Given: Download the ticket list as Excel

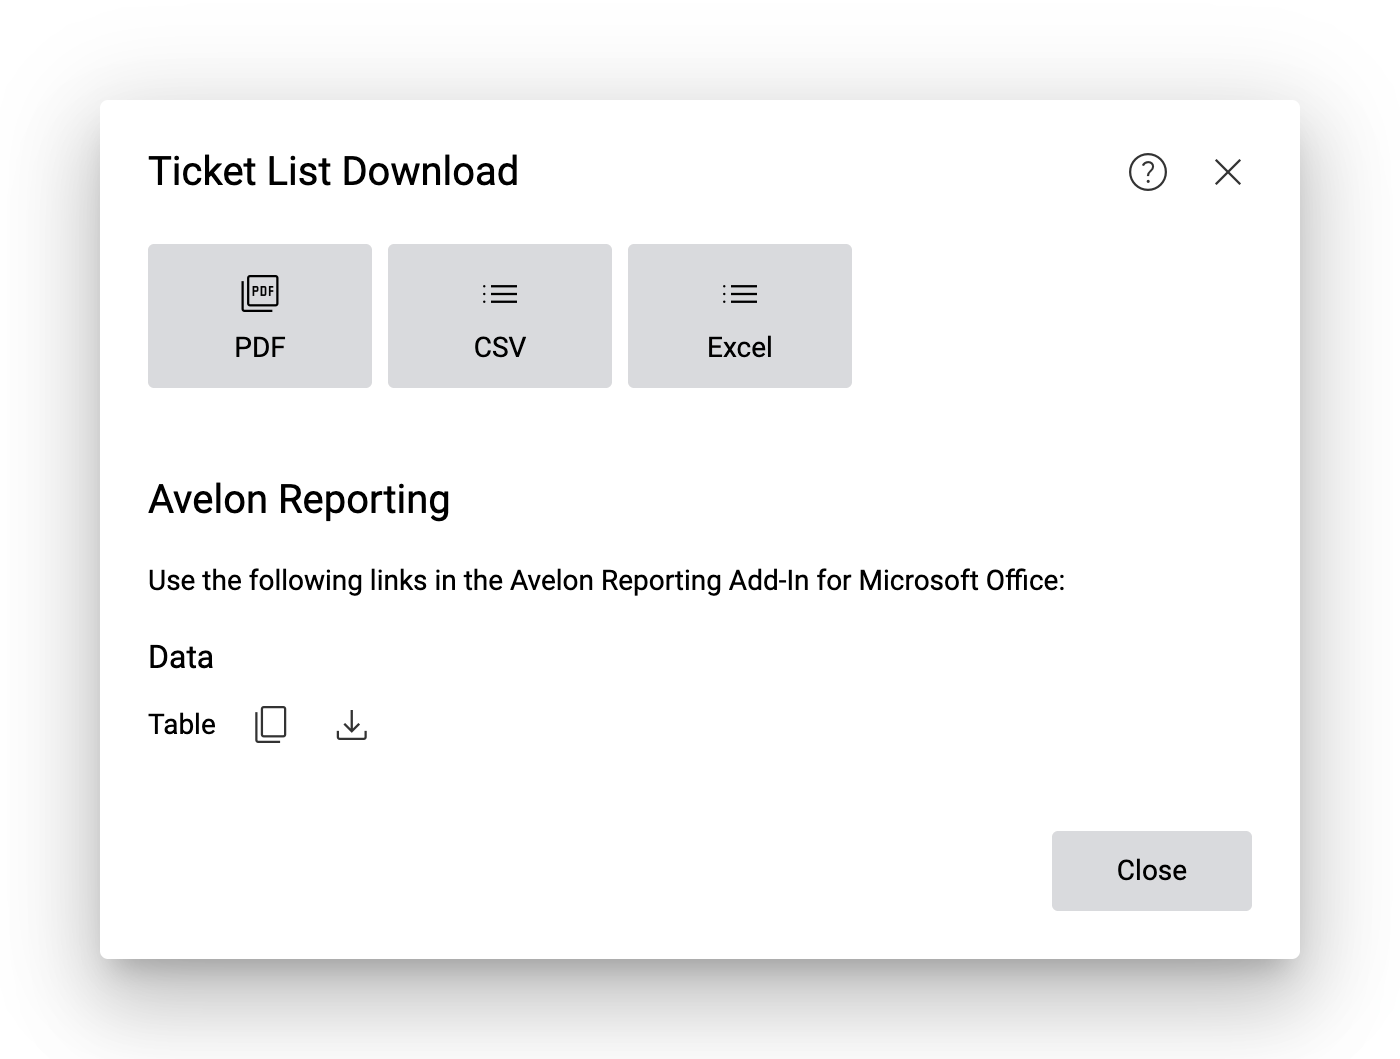Looking at the screenshot, I should click(x=740, y=316).
